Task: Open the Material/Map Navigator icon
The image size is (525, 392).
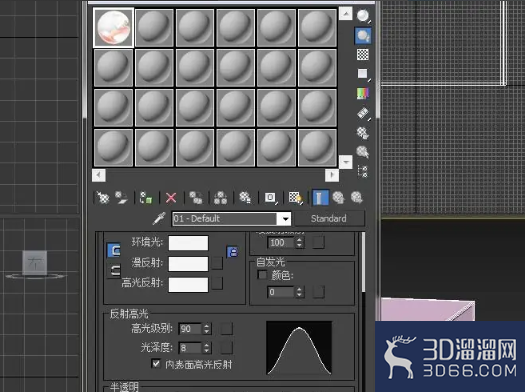Action: point(363,171)
